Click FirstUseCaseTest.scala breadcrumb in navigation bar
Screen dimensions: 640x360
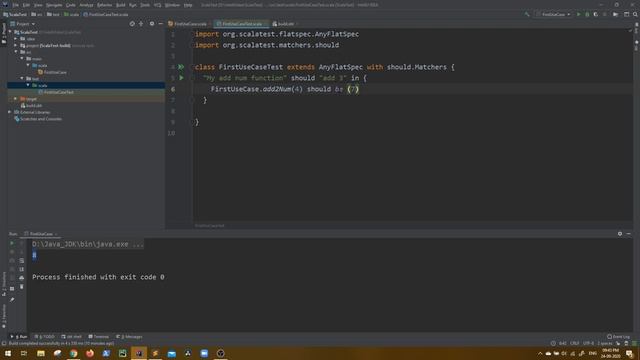click(x=105, y=14)
